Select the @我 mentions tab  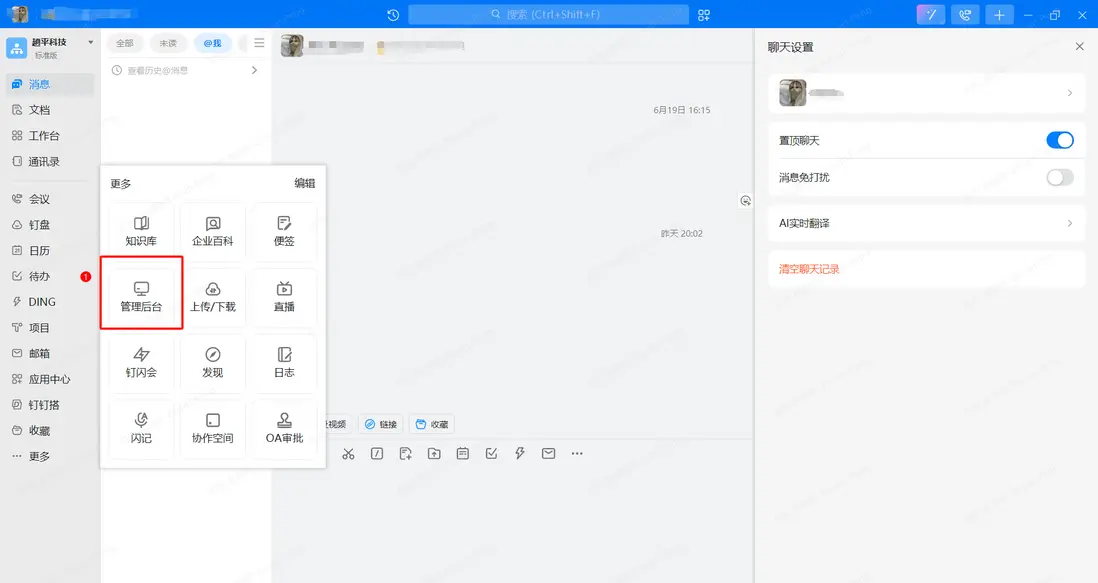211,42
